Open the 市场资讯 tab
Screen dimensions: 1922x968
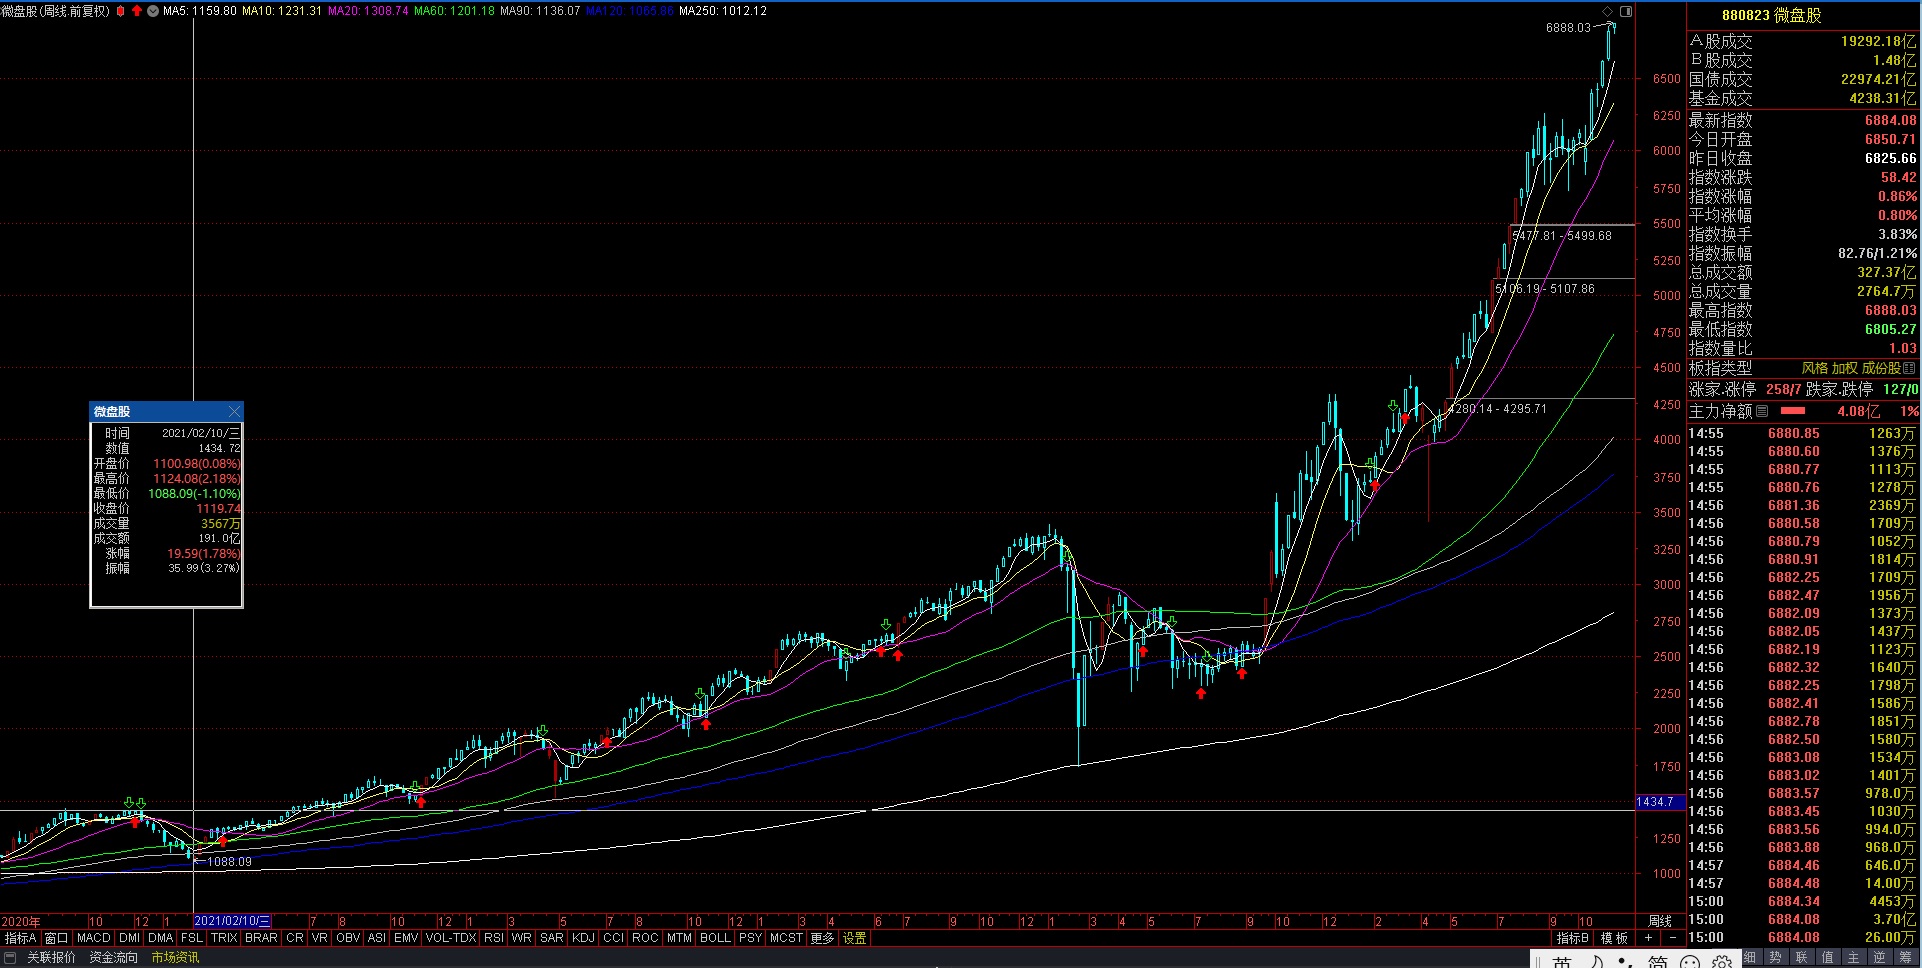[175, 958]
